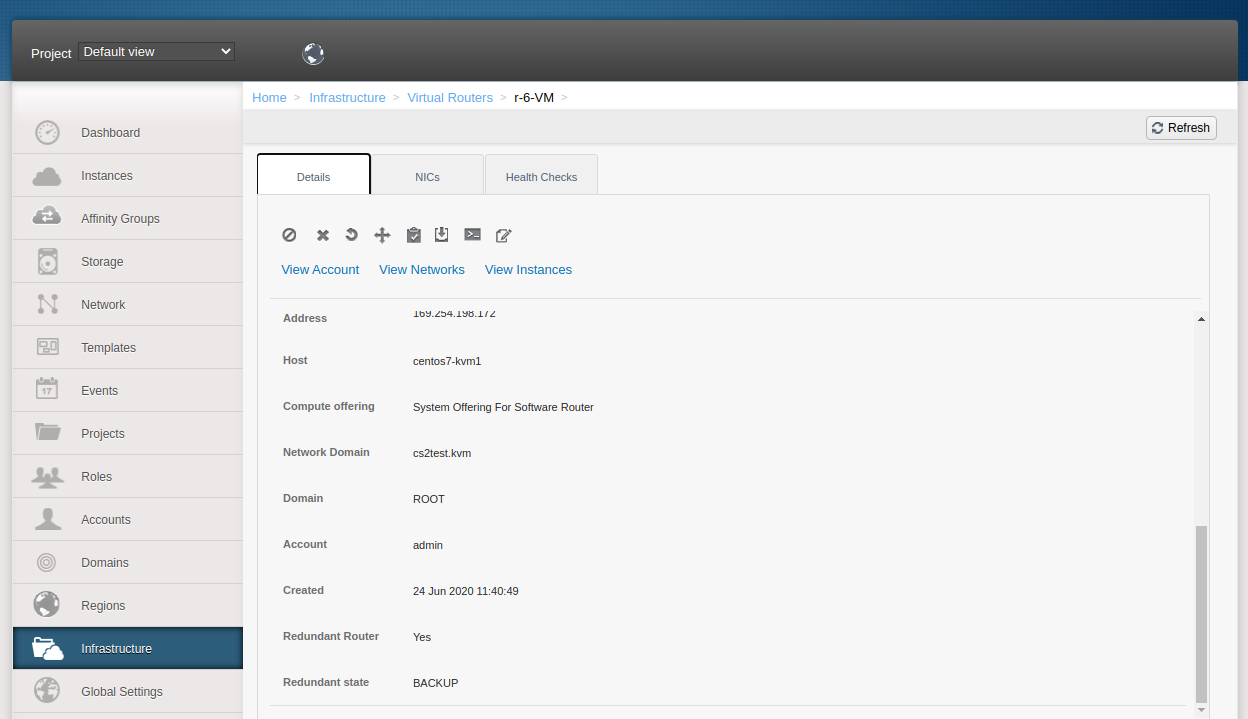1248x719 pixels.
Task: Navigate to Network section
Action: pyautogui.click(x=127, y=304)
